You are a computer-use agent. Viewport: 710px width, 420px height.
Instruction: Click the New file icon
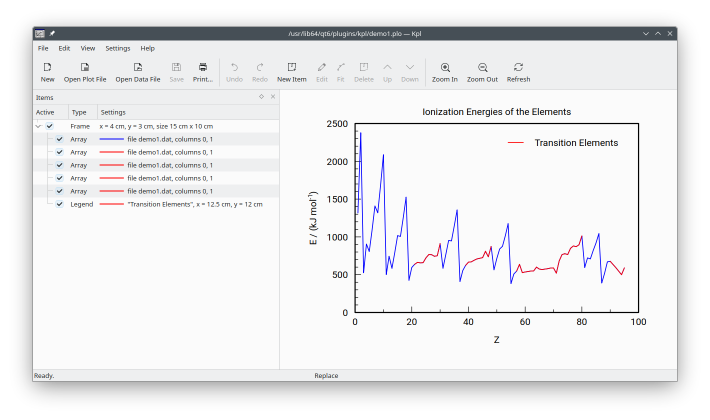[x=47, y=67]
